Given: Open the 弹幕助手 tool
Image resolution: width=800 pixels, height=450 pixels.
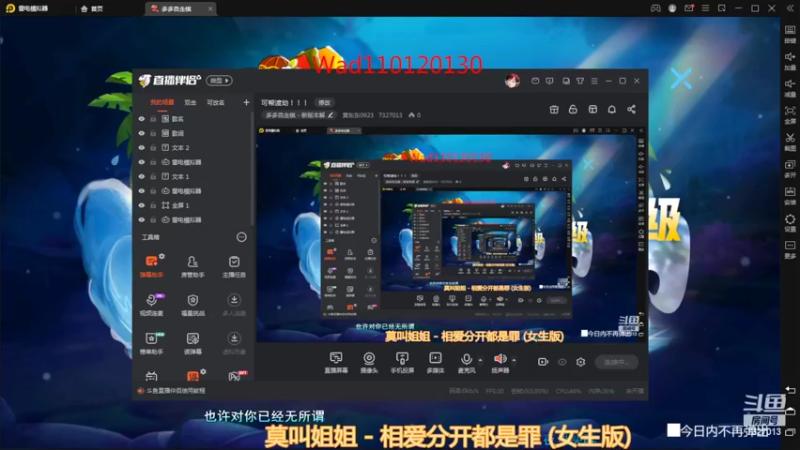Looking at the screenshot, I should tap(152, 266).
